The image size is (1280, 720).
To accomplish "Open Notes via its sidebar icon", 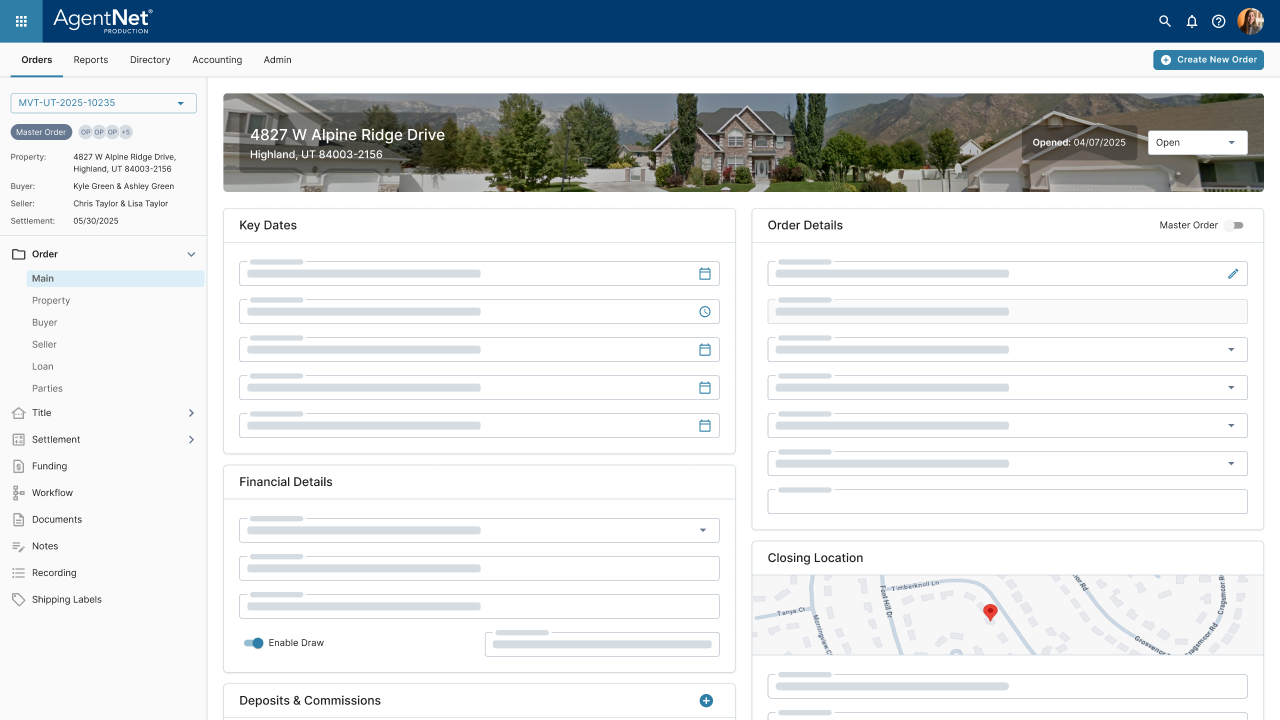I will click(x=19, y=546).
